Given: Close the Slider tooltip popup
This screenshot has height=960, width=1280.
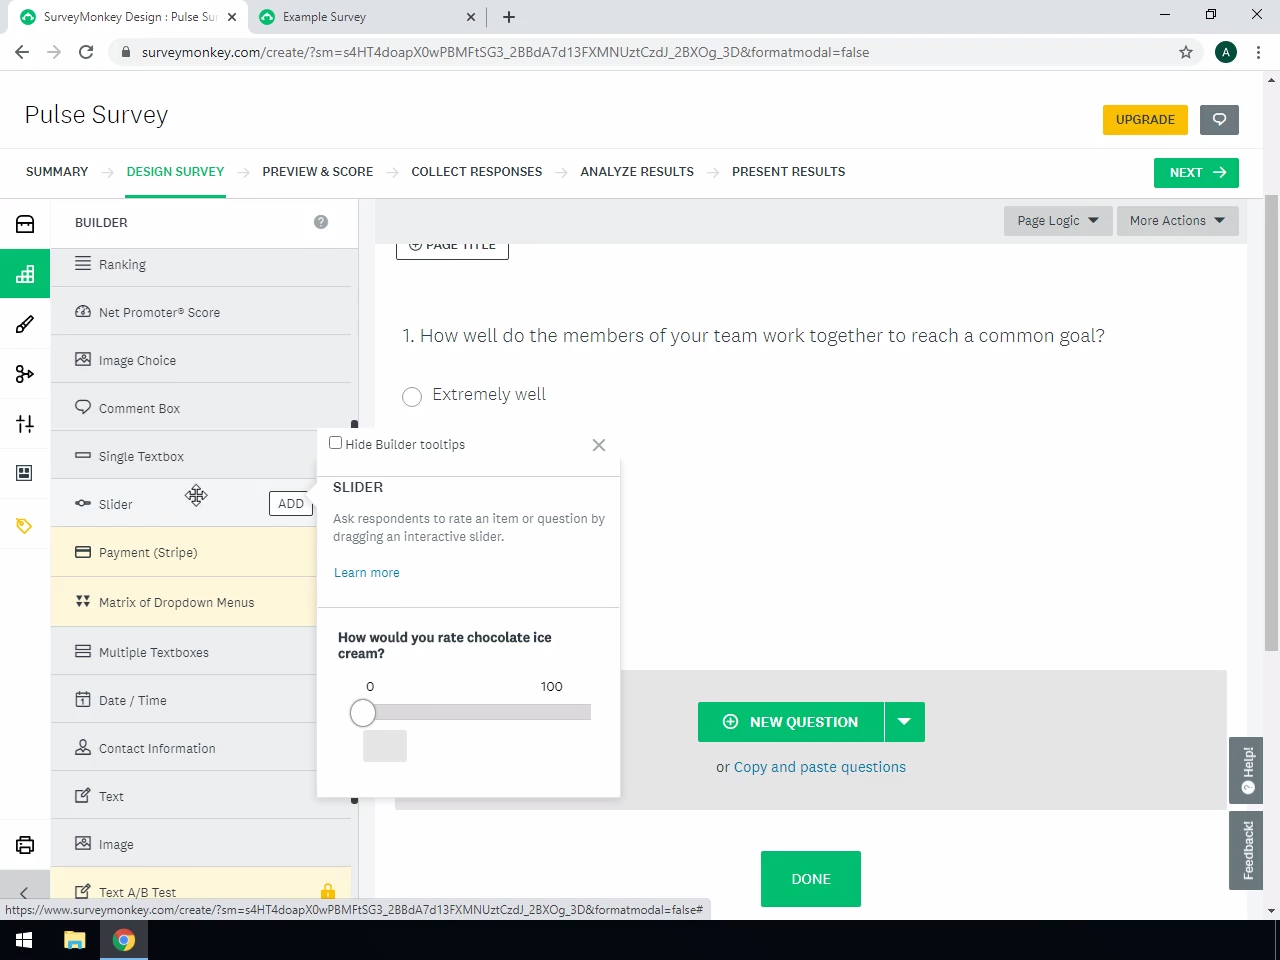Looking at the screenshot, I should click(599, 445).
